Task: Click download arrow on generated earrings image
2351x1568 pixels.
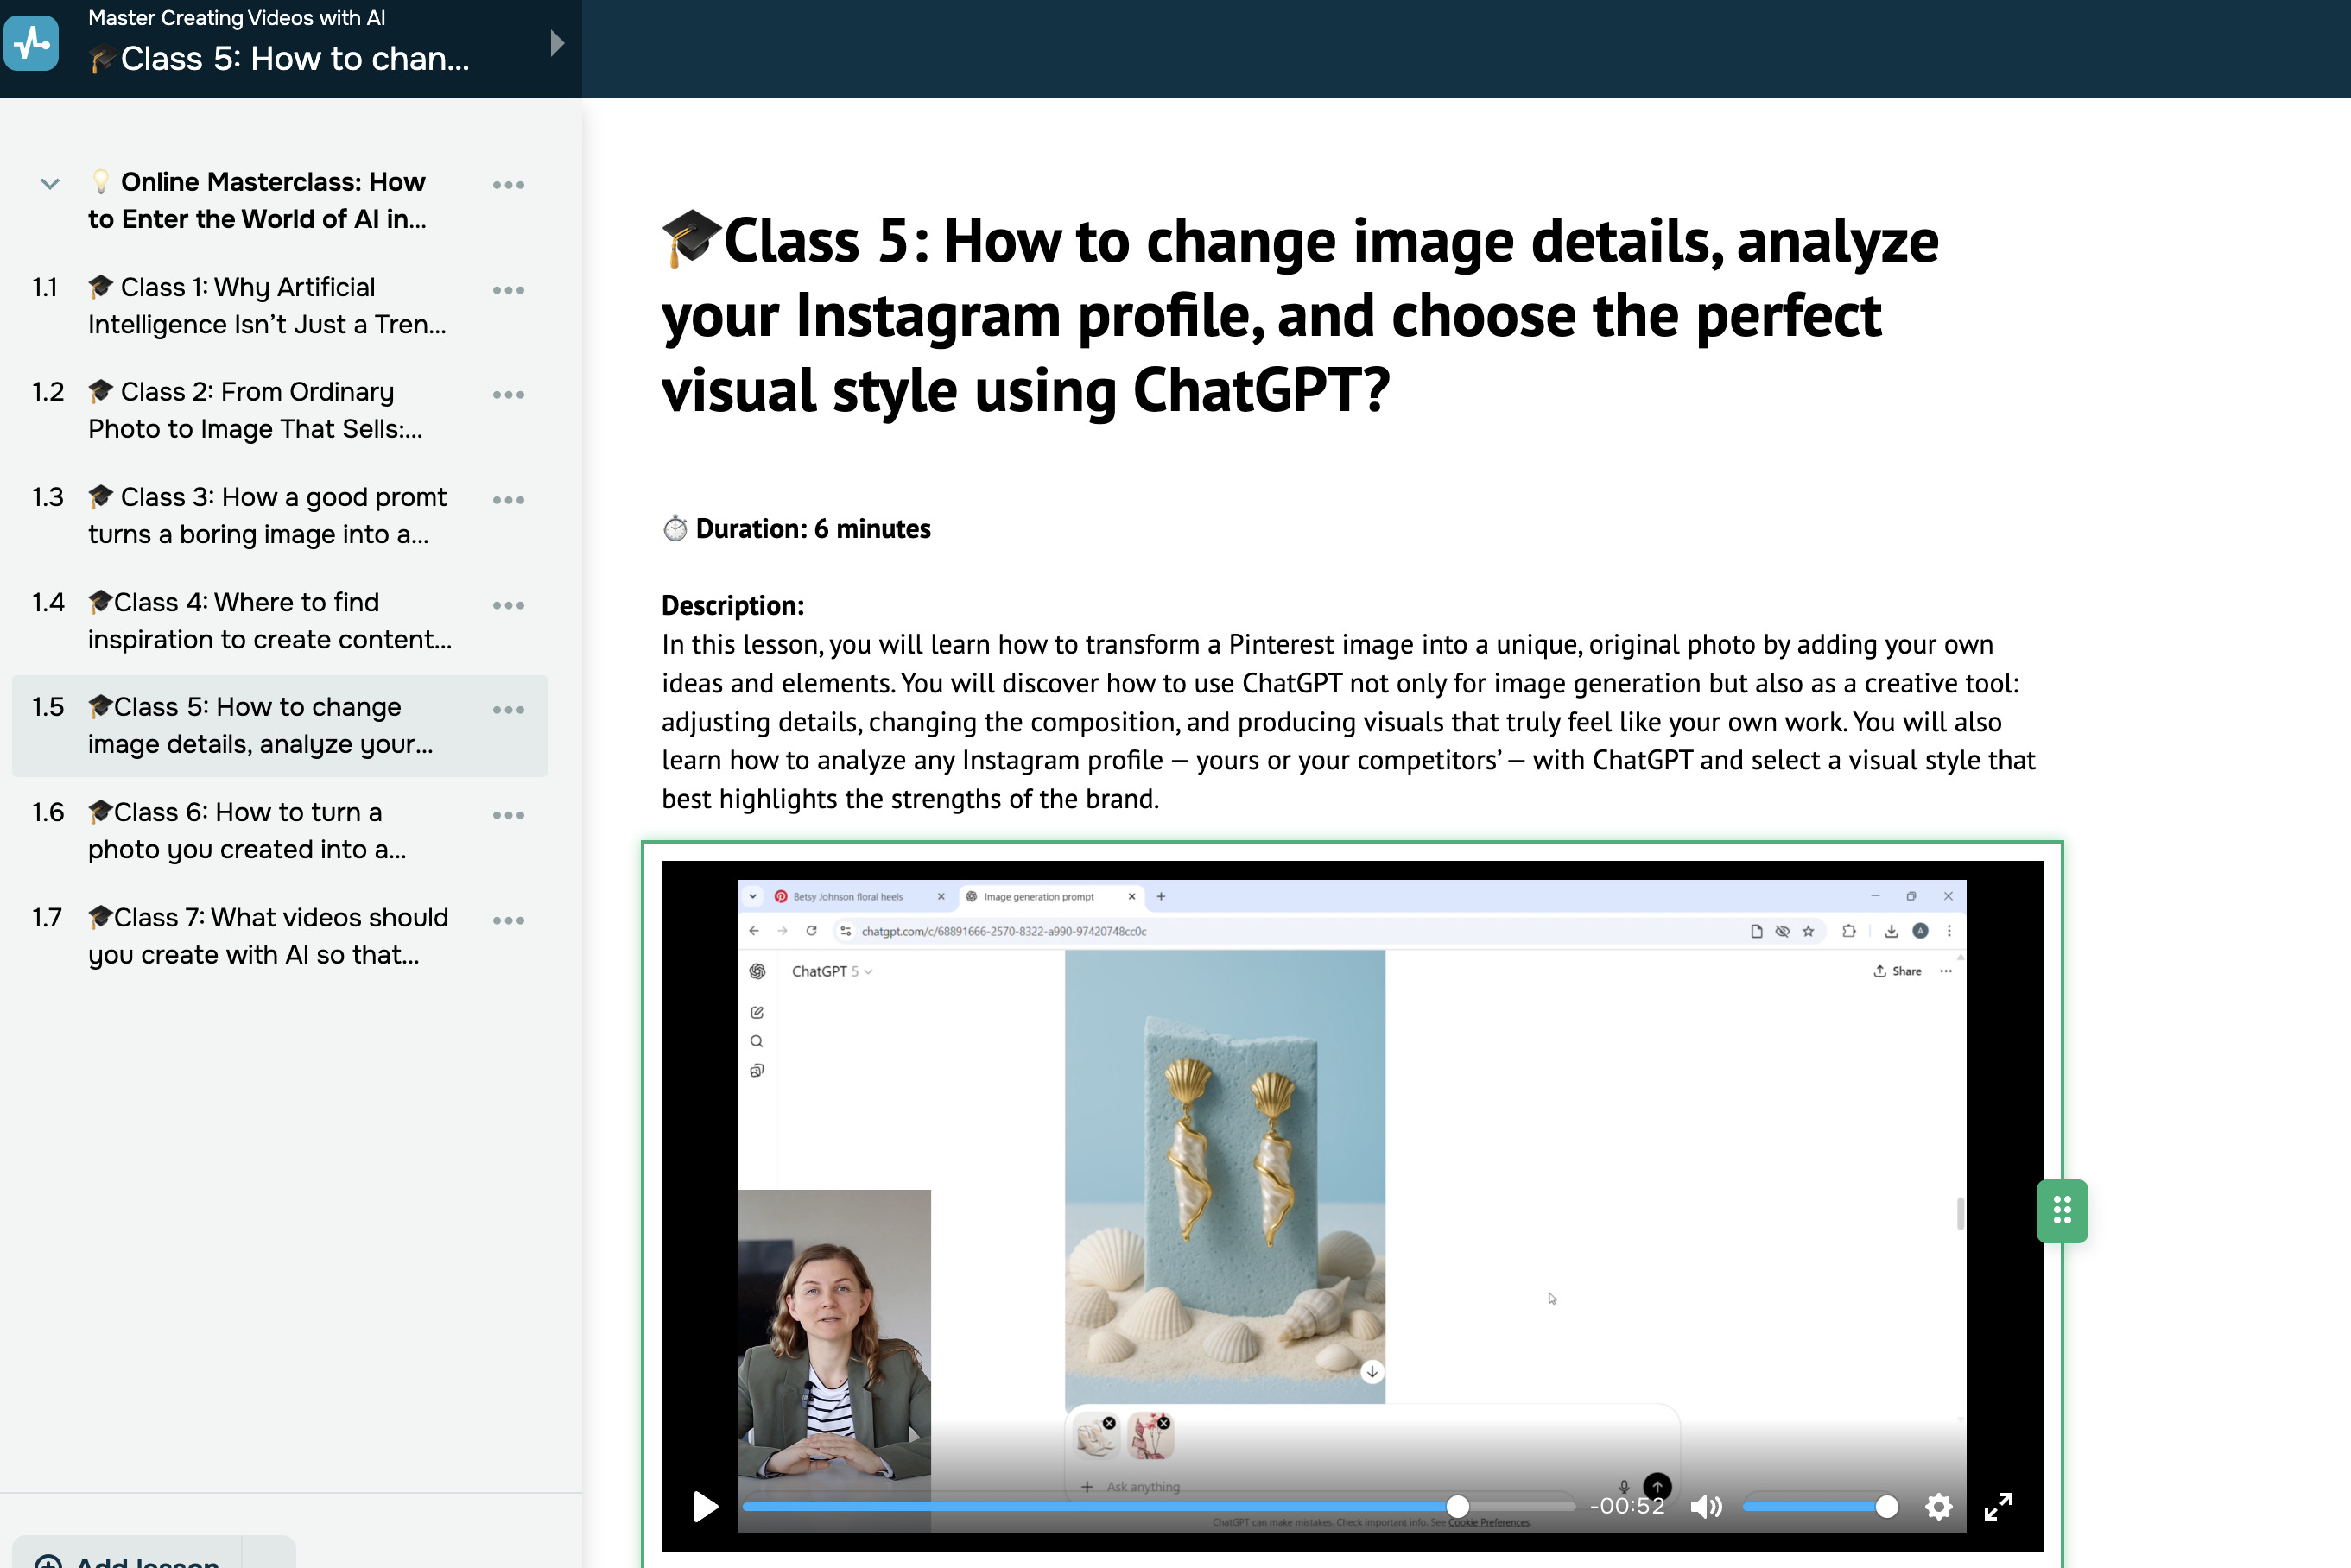Action: pyautogui.click(x=1372, y=1372)
